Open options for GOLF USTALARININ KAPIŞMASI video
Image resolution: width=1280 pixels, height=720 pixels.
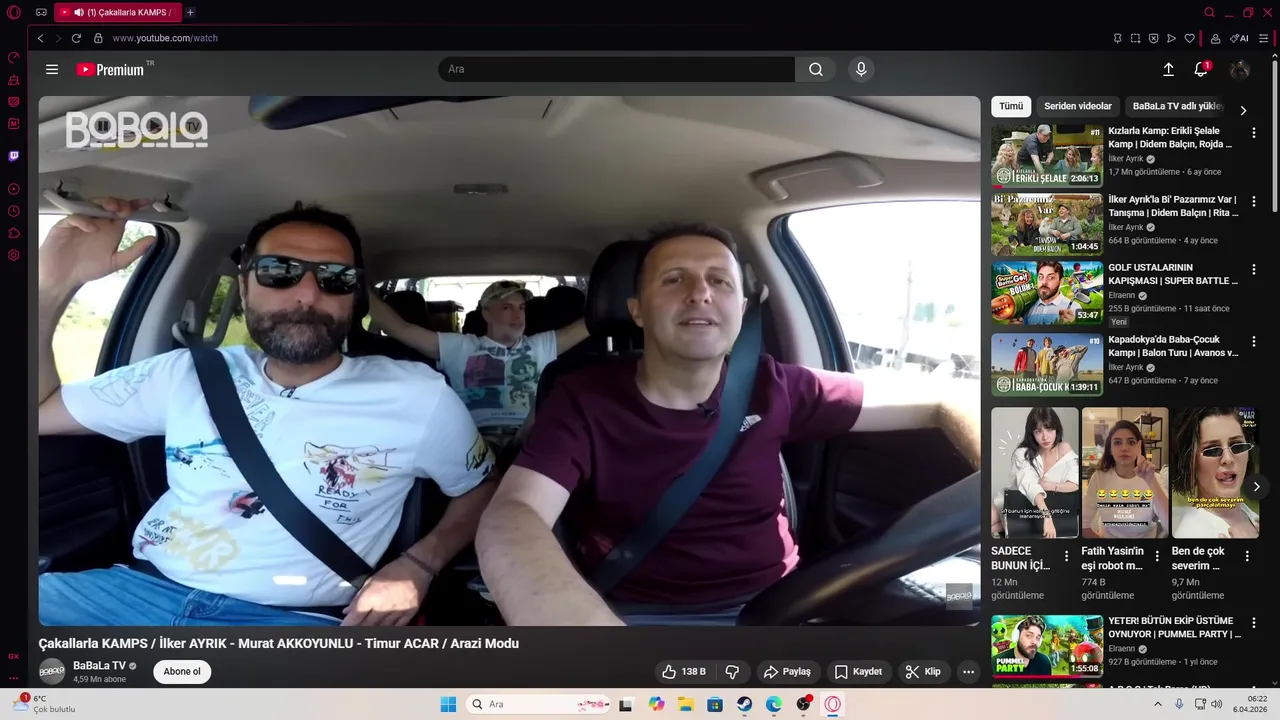1253,269
